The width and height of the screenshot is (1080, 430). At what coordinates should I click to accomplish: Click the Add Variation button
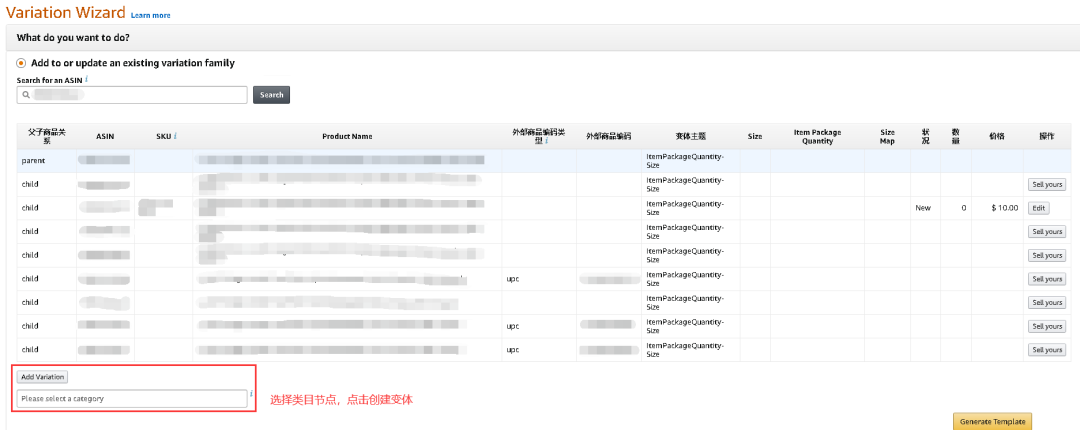(x=43, y=377)
